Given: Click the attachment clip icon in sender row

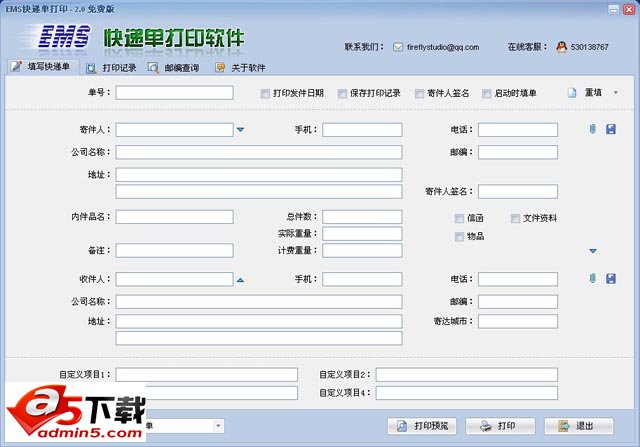Looking at the screenshot, I should pyautogui.click(x=593, y=129).
